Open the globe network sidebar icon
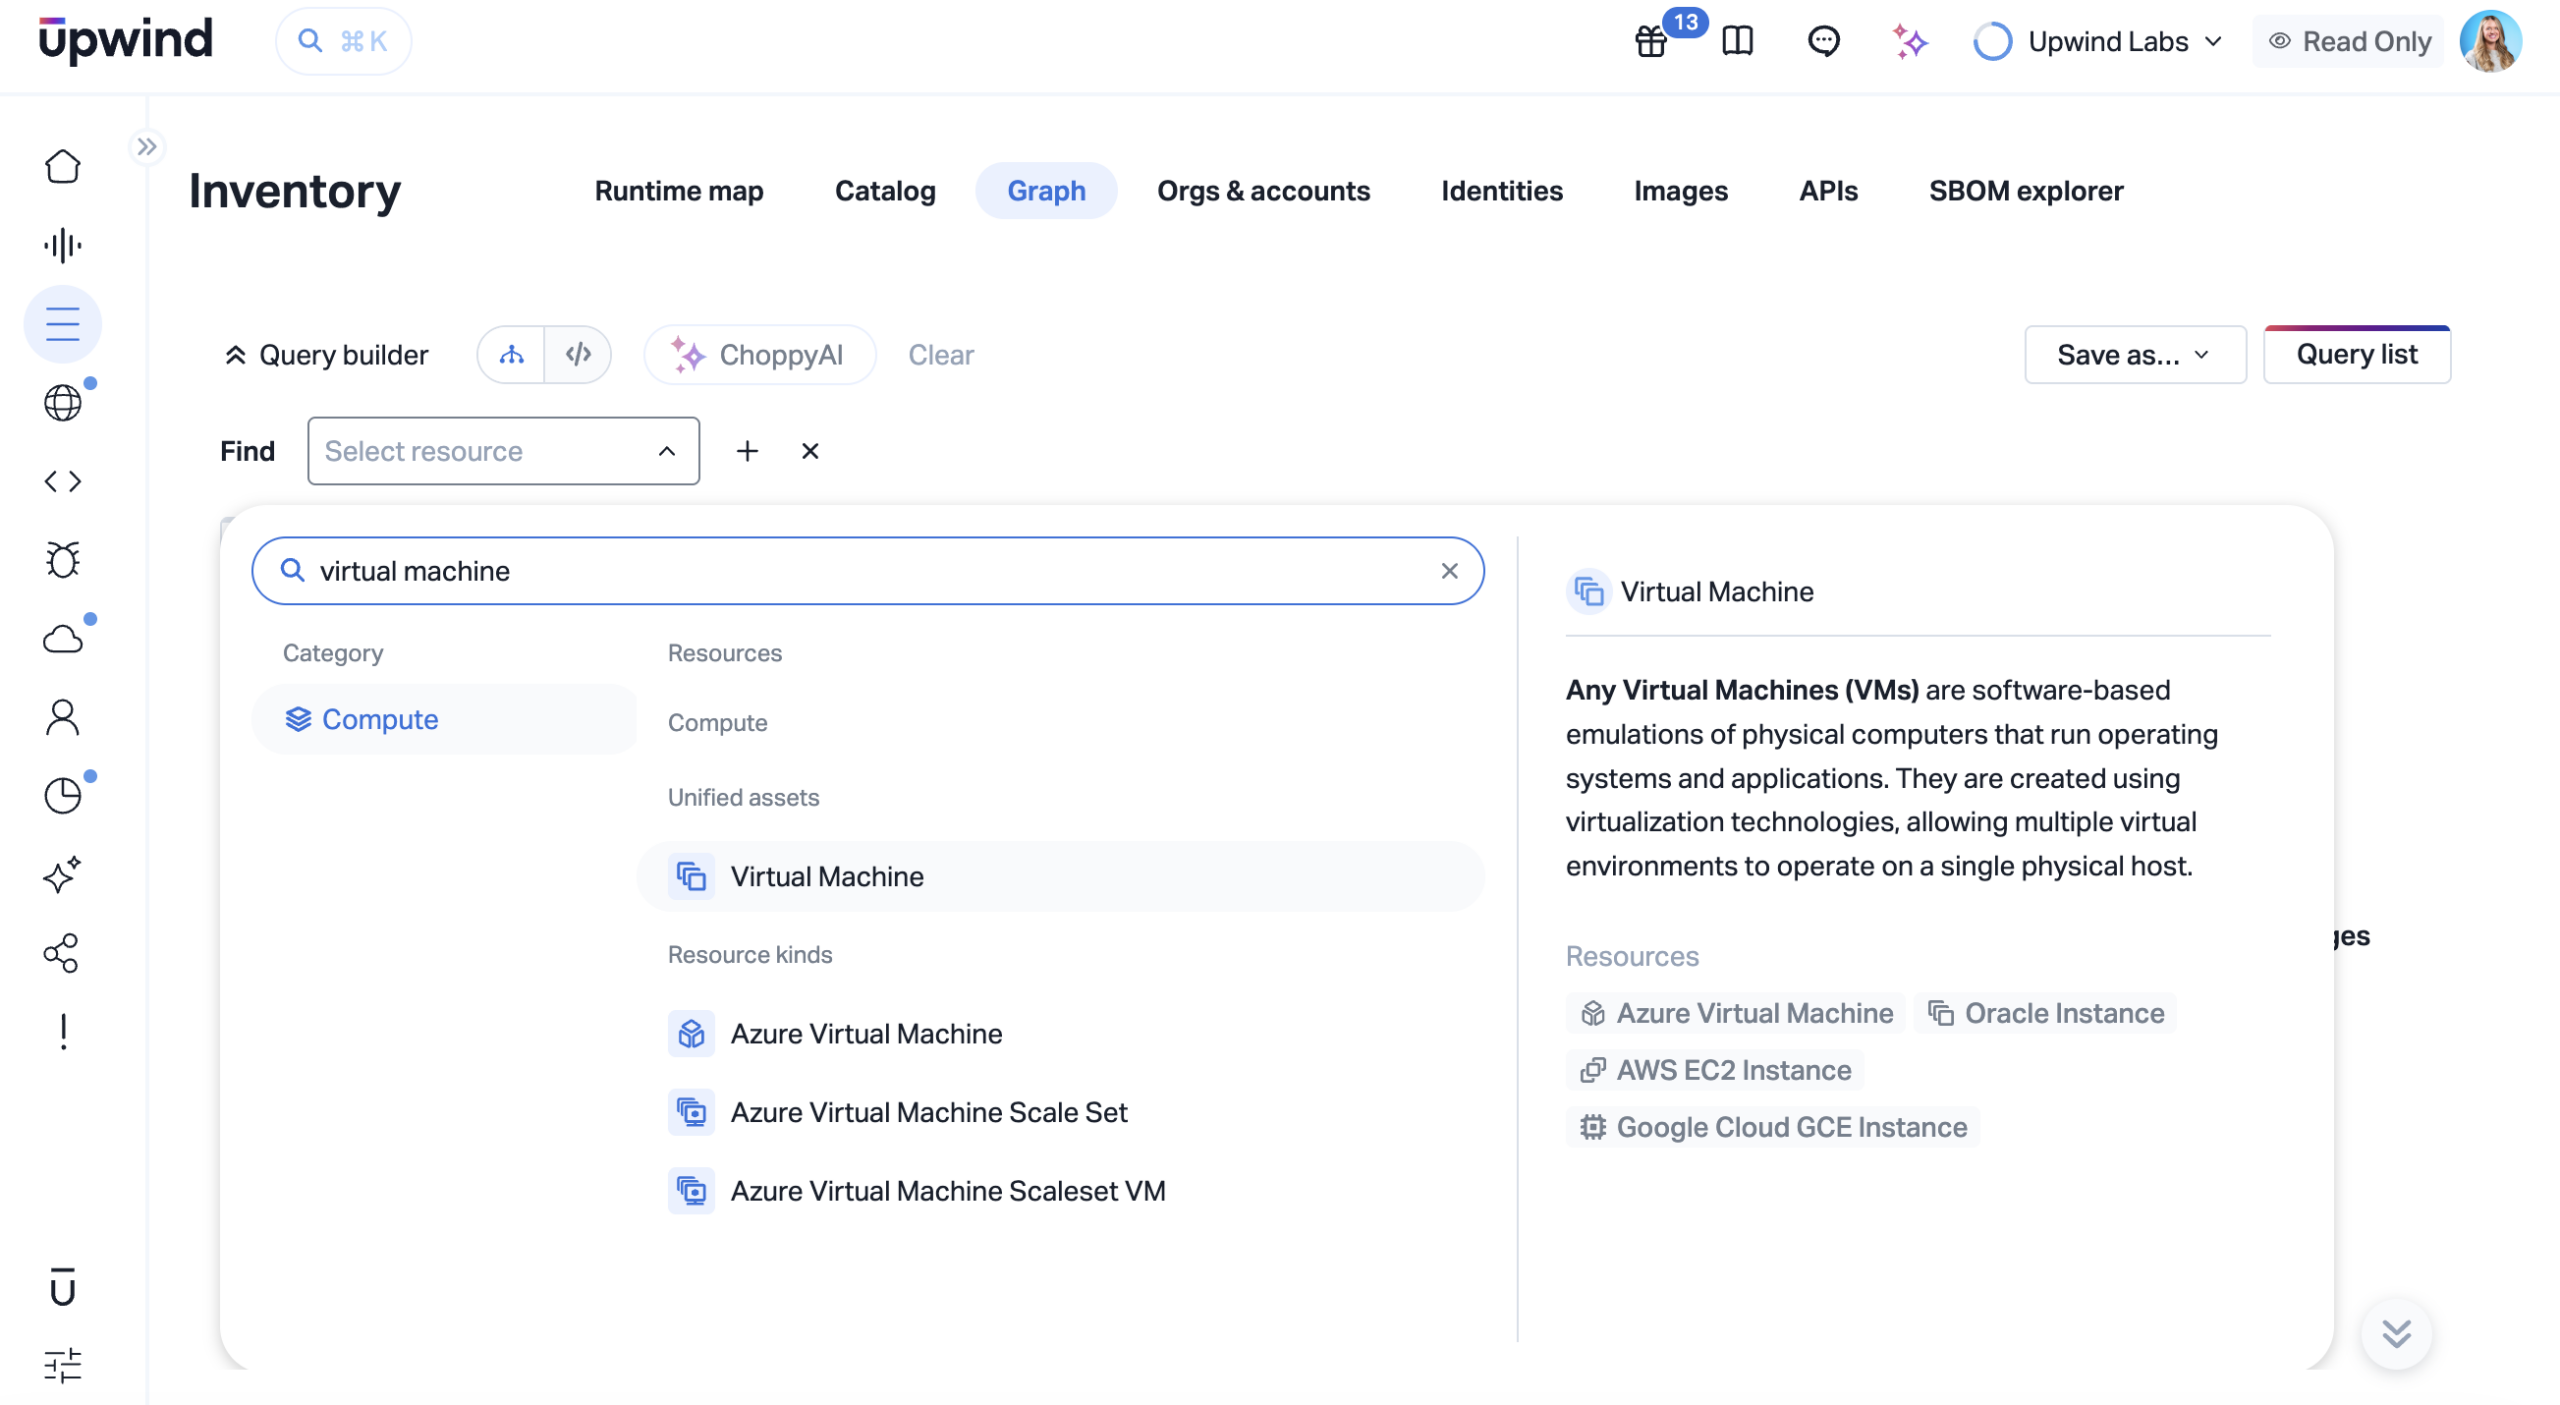 (x=62, y=402)
